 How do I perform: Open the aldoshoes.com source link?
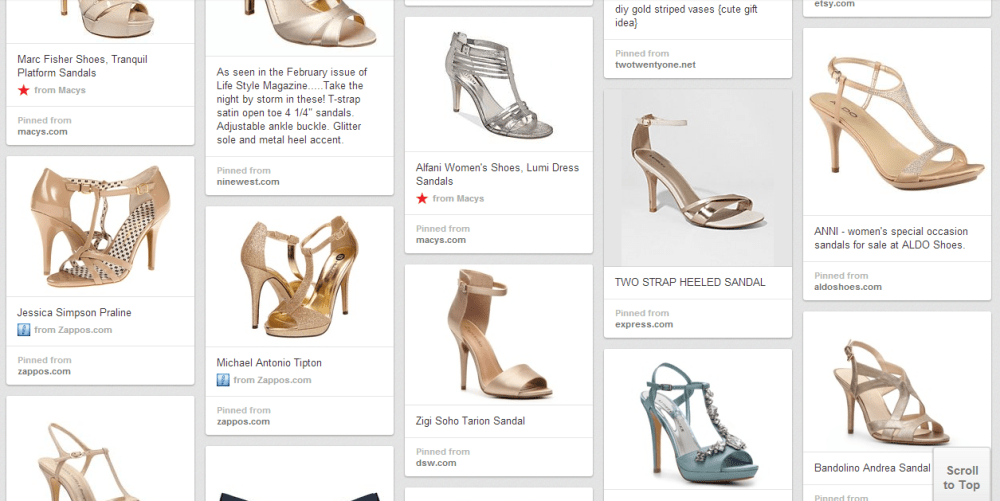point(848,287)
